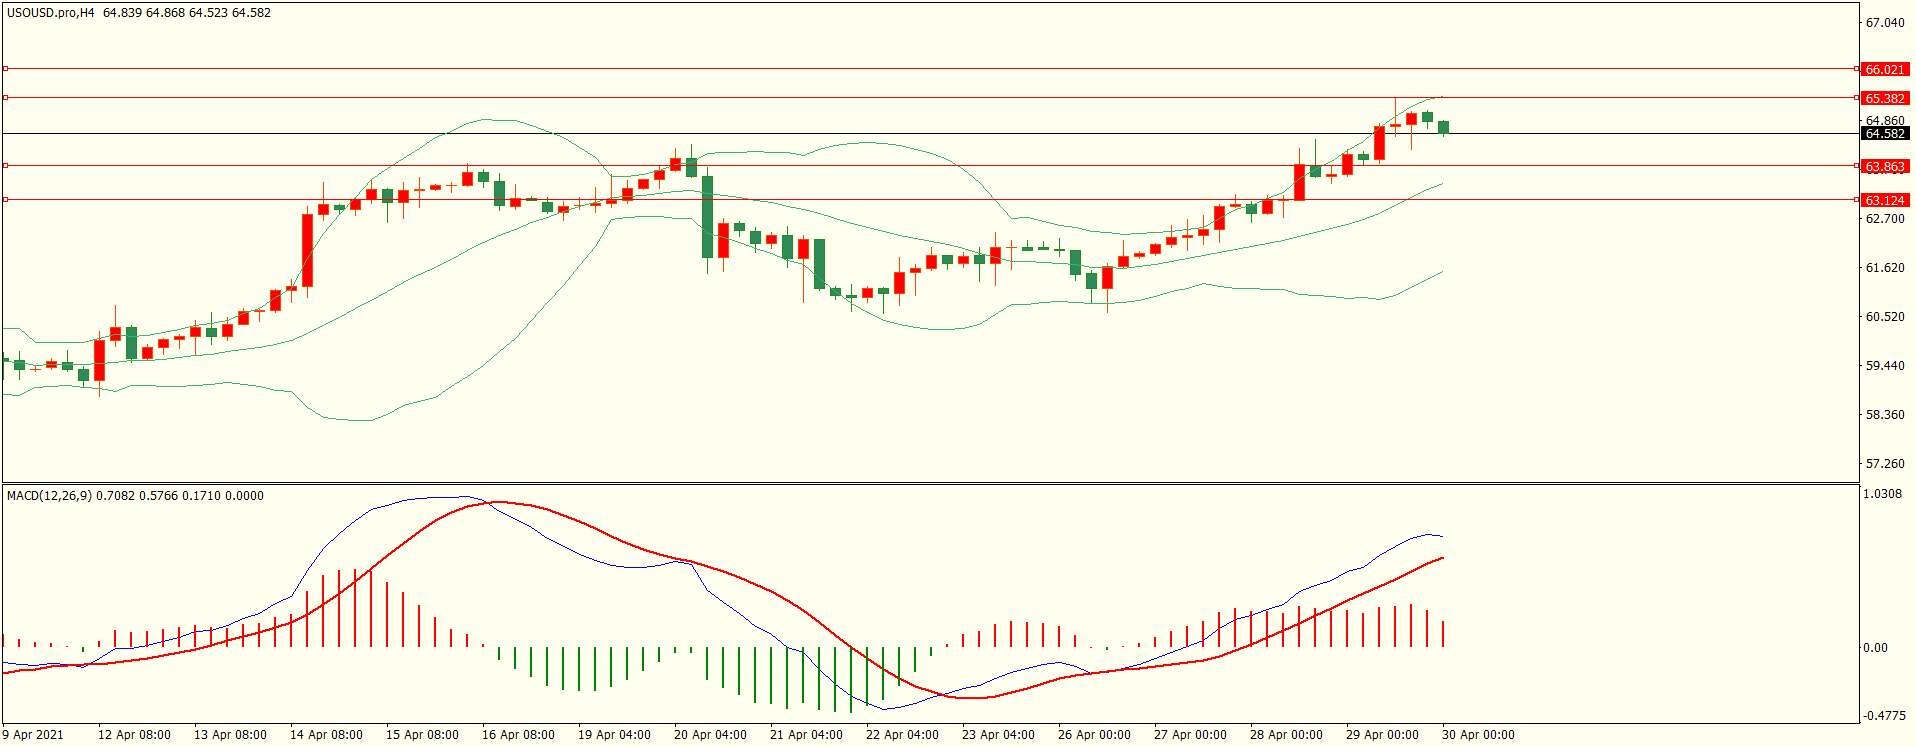This screenshot has height=747, width=1916.
Task: Select the 63.124 level label
Action: 1884,201
